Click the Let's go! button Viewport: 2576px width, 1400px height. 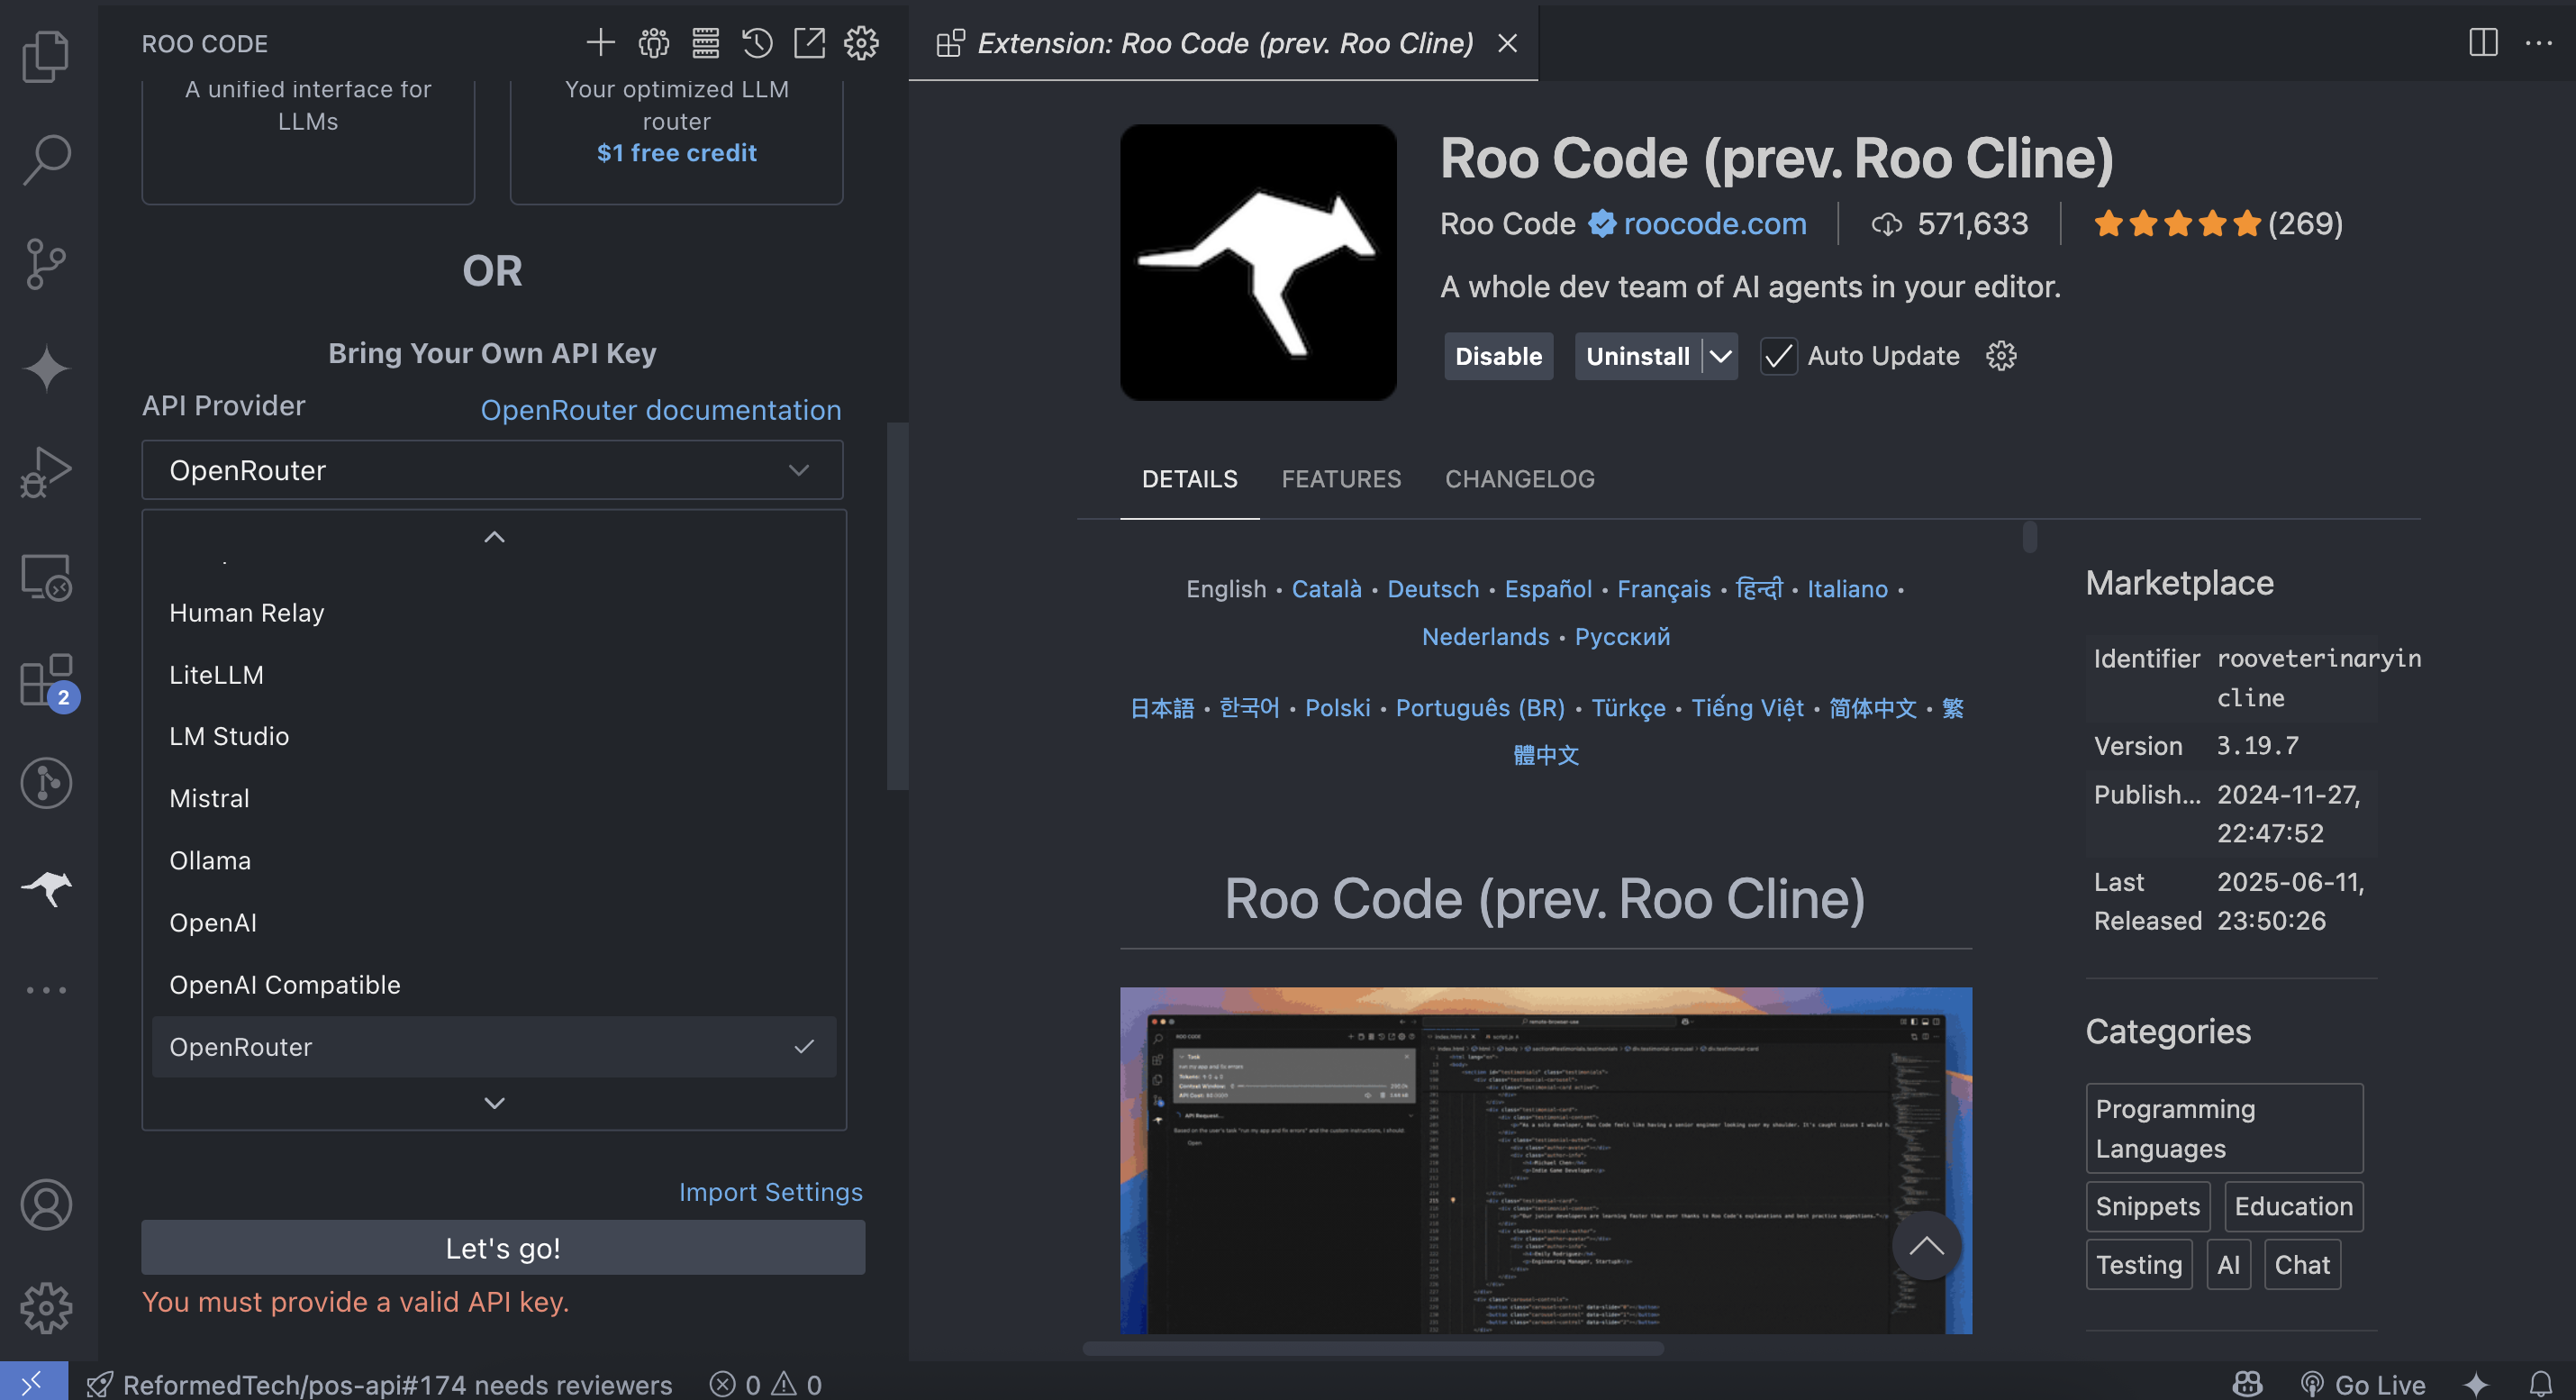[503, 1247]
